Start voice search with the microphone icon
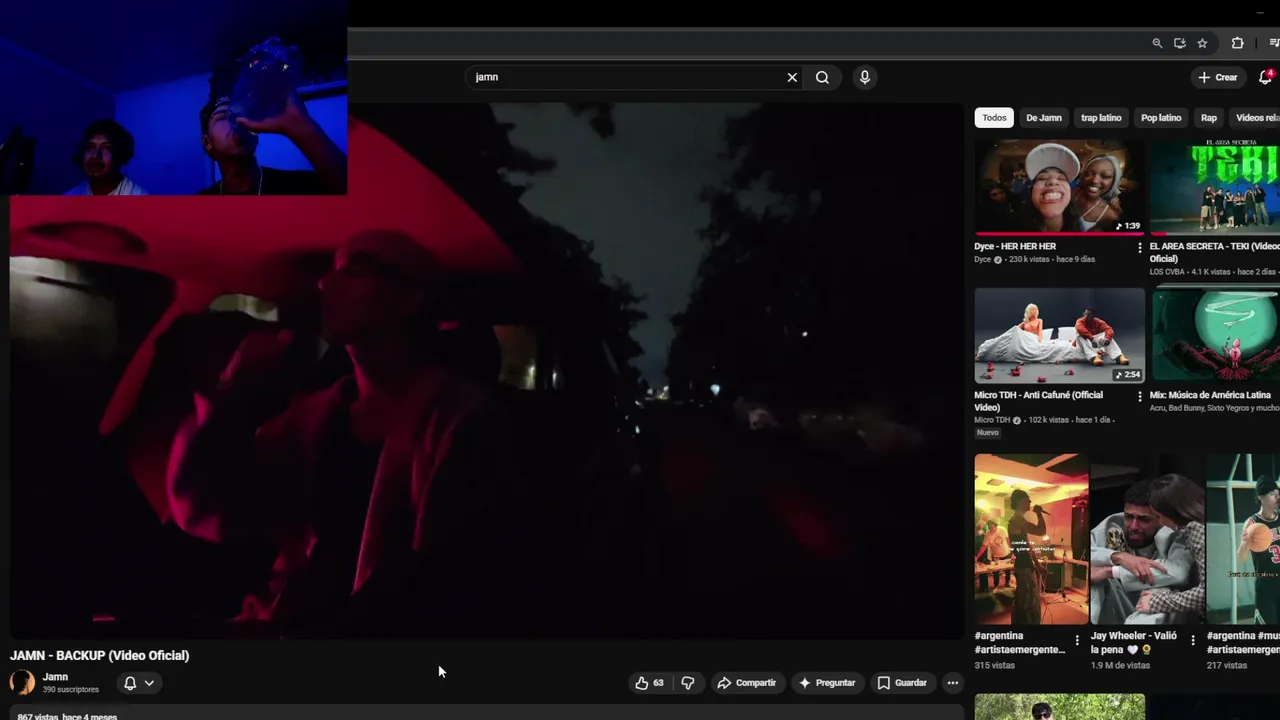Image resolution: width=1280 pixels, height=720 pixels. 865,77
